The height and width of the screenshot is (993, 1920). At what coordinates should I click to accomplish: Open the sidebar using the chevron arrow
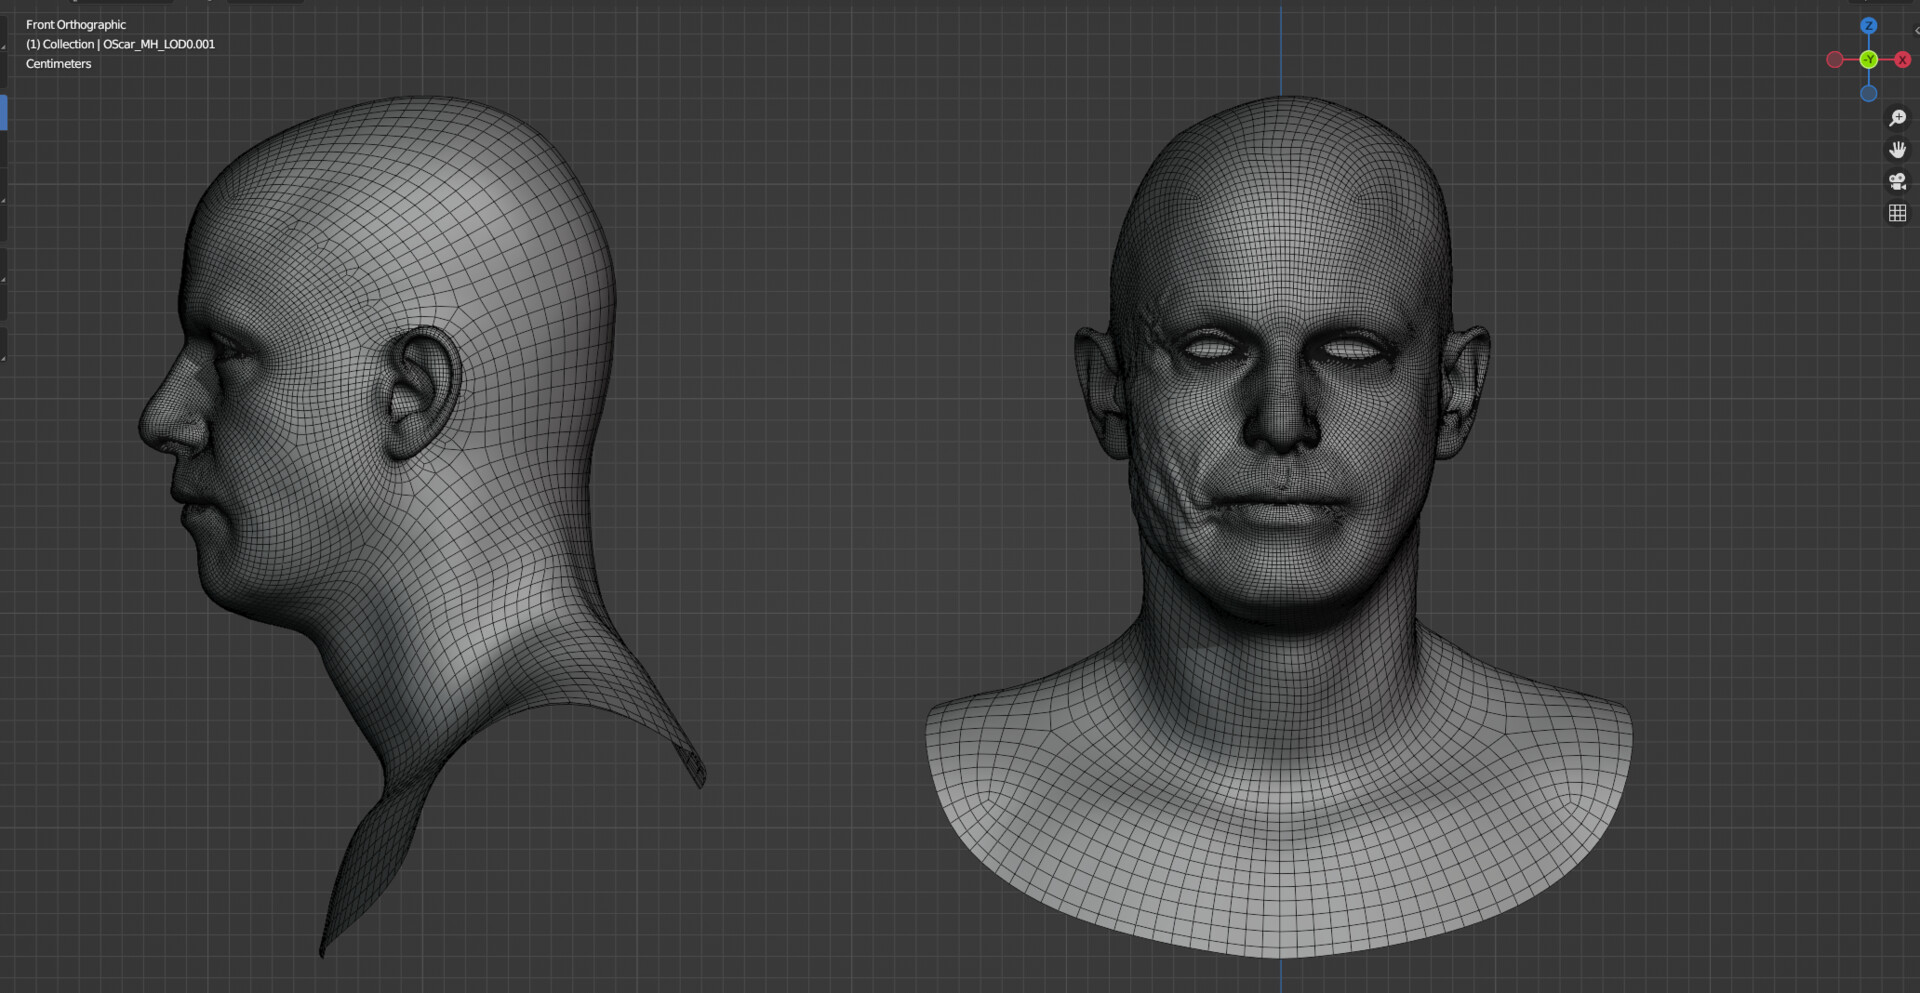1917,31
